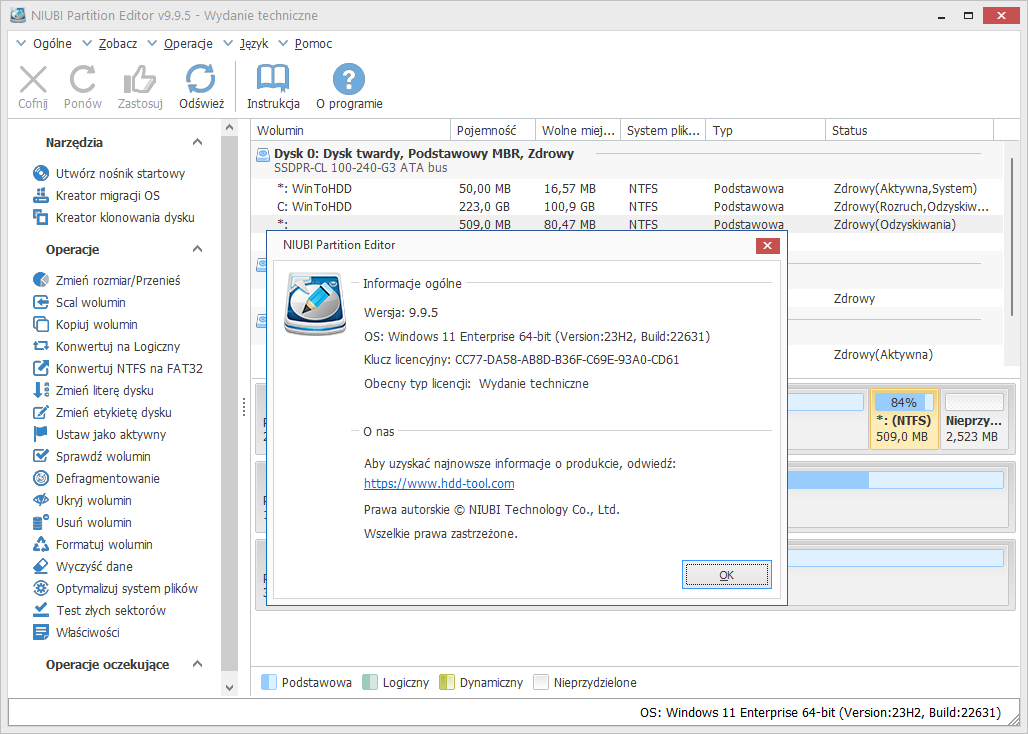
Task: Click the Wolne miejsce column header
Action: point(578,130)
